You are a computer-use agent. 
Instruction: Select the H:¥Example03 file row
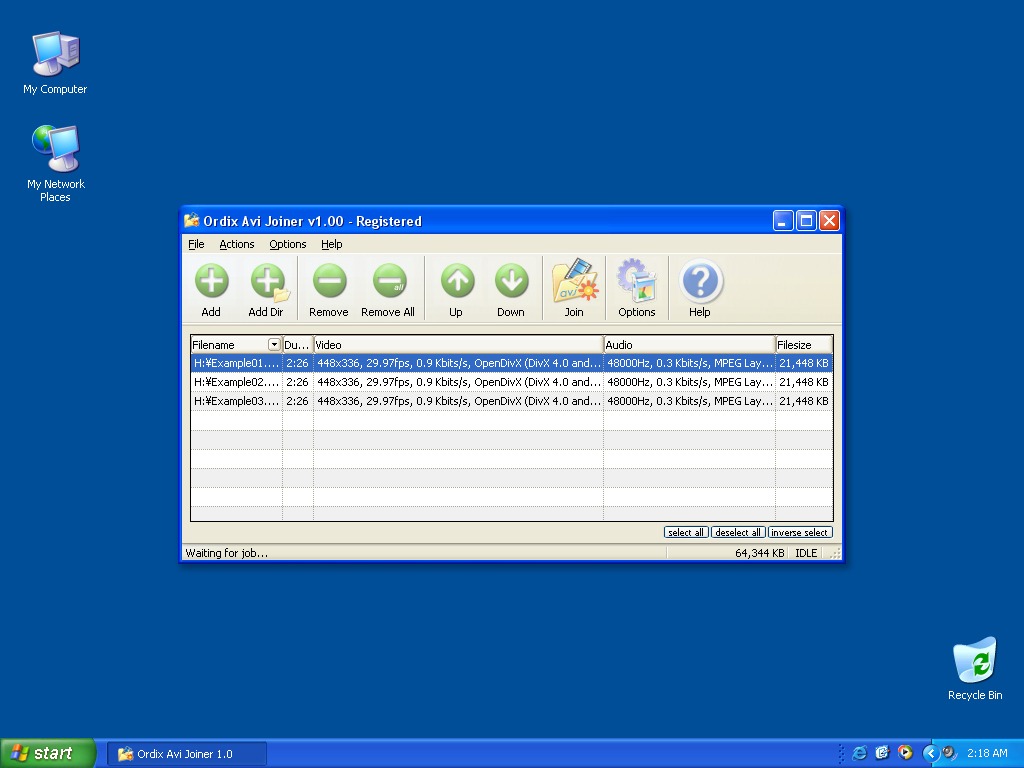pos(512,401)
